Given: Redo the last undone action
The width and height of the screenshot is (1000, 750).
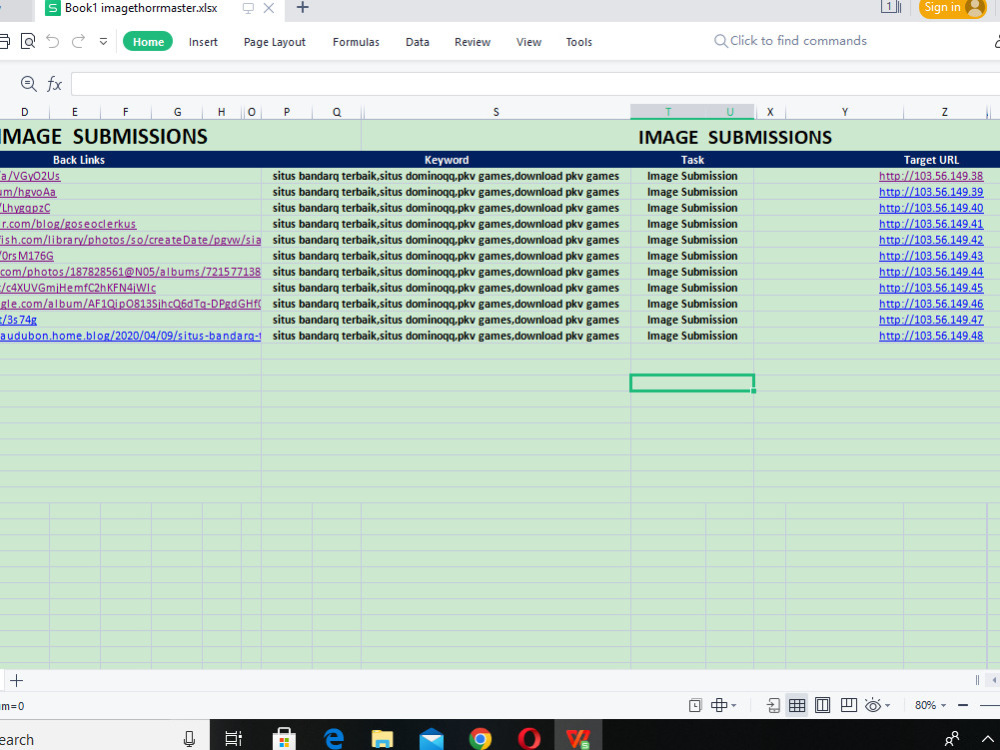Looking at the screenshot, I should click(78, 42).
